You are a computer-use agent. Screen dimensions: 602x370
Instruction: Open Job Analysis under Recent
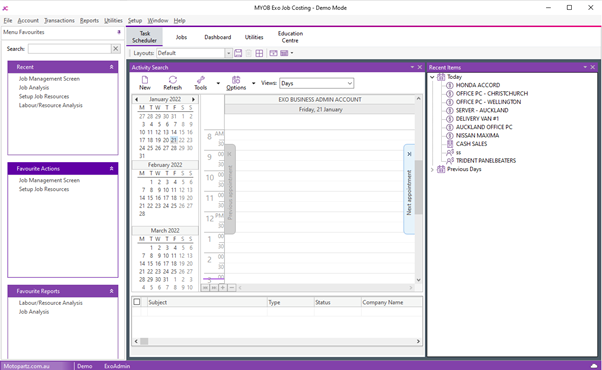(x=34, y=88)
